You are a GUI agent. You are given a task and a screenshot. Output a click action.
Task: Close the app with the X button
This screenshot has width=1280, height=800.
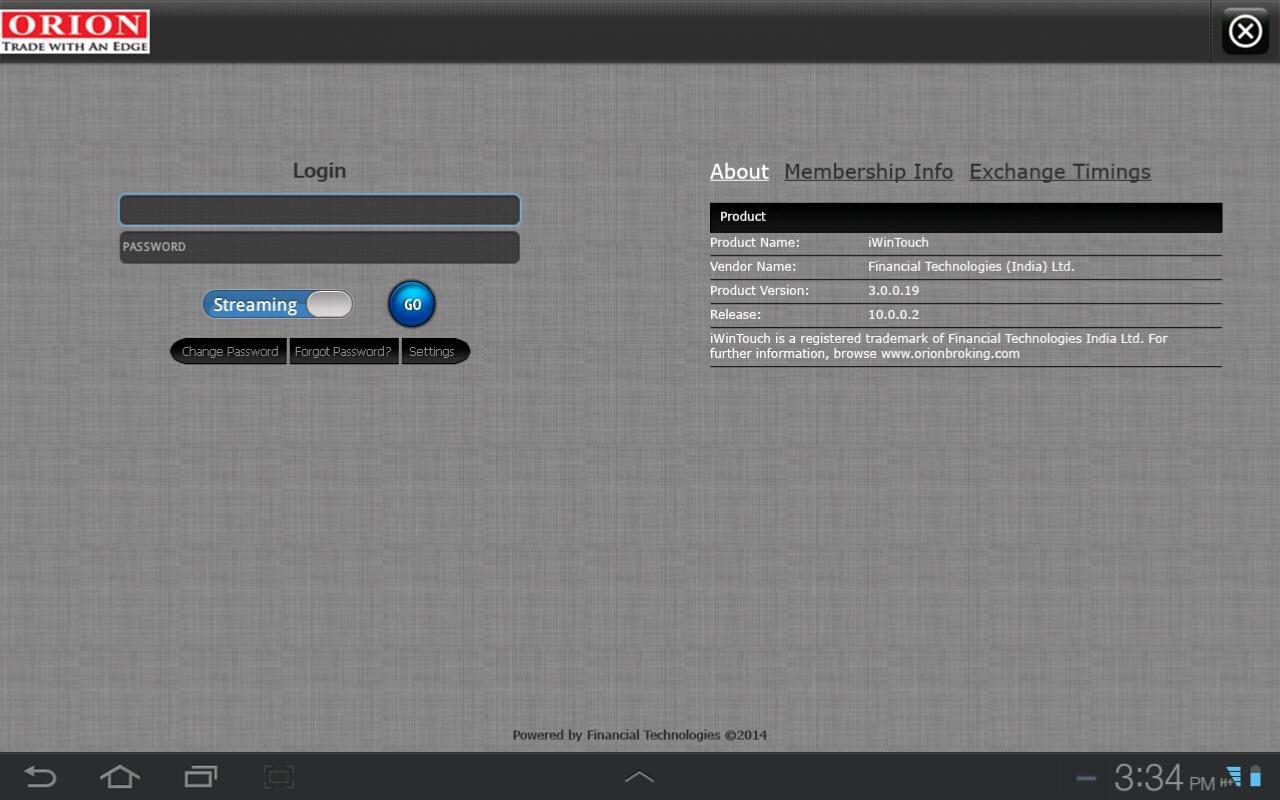(x=1245, y=32)
